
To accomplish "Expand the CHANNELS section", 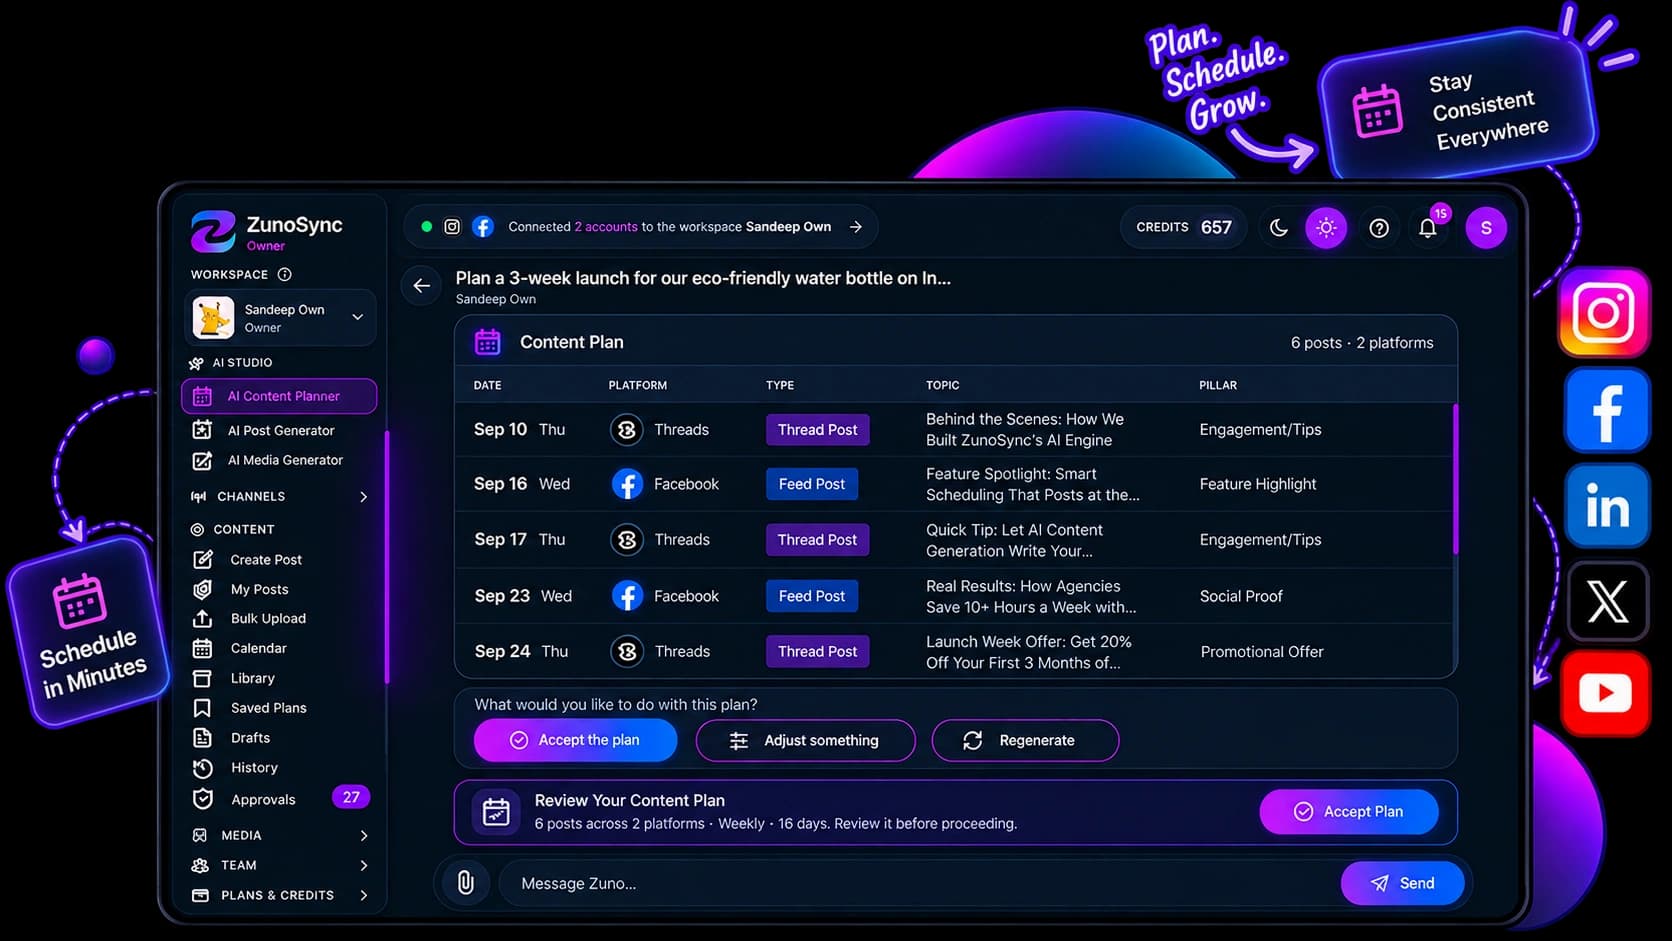I will 364,497.
